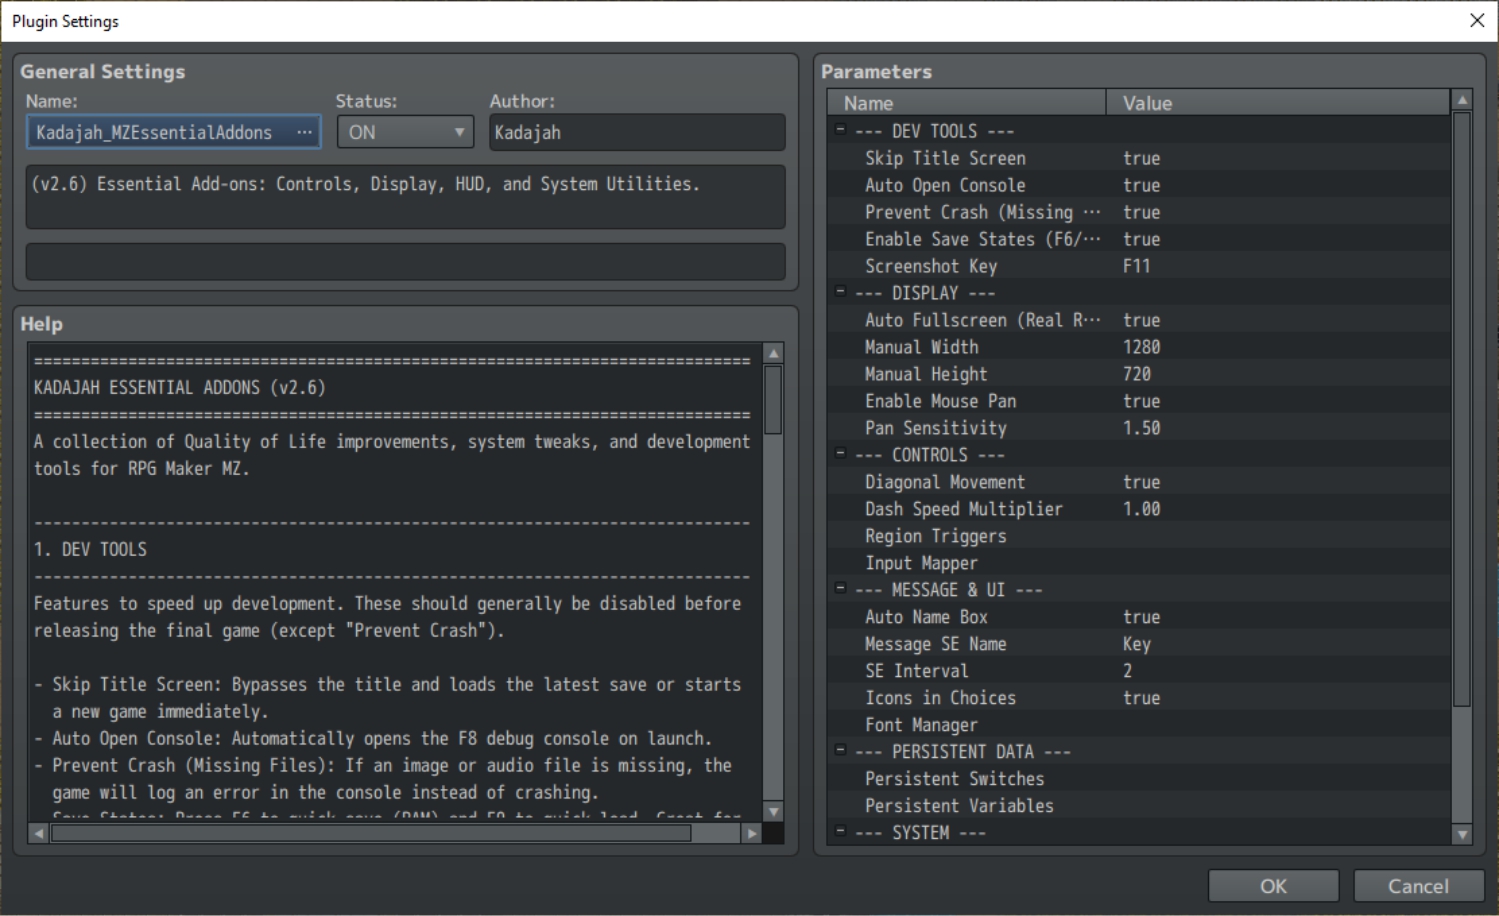Viewport: 1499px width, 916px height.
Task: Select the Input Mapper parameter
Action: pyautogui.click(x=1139, y=563)
